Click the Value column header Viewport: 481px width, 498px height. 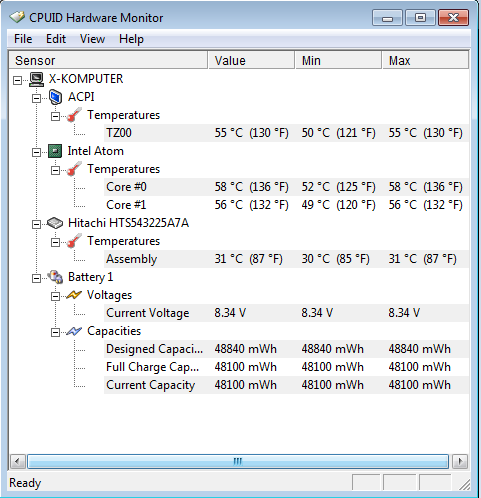pos(252,60)
